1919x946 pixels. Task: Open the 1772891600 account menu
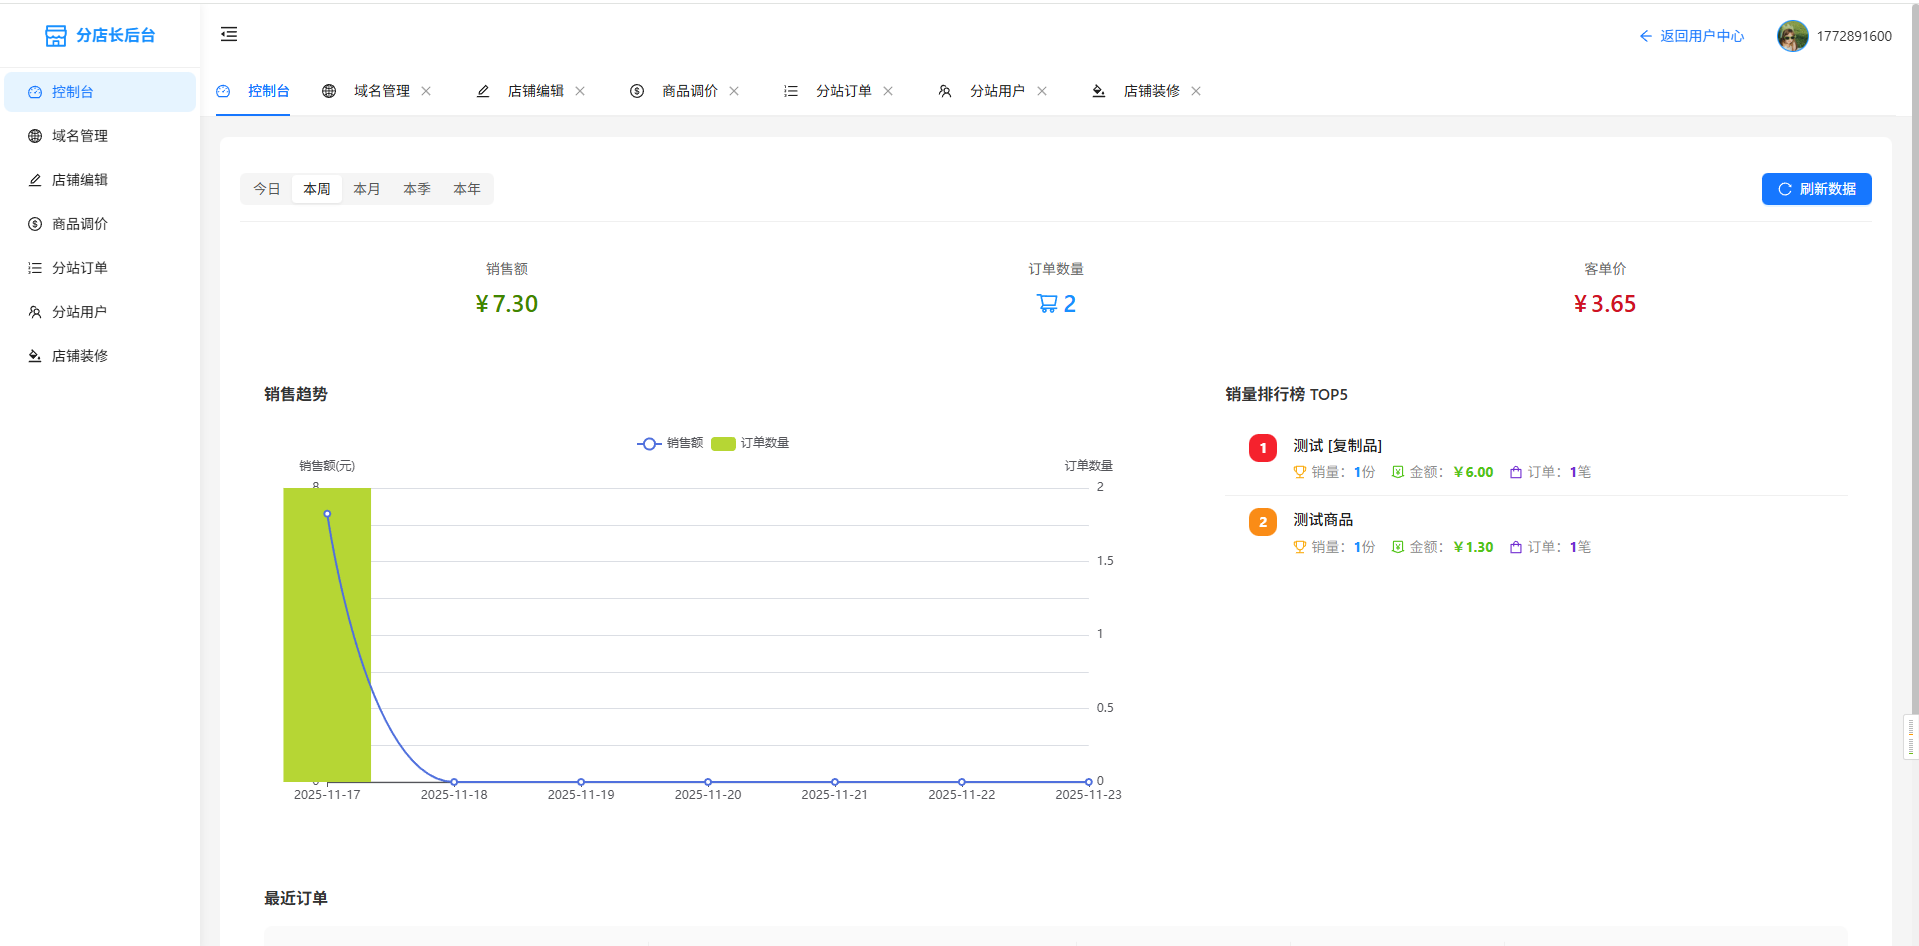1853,36
